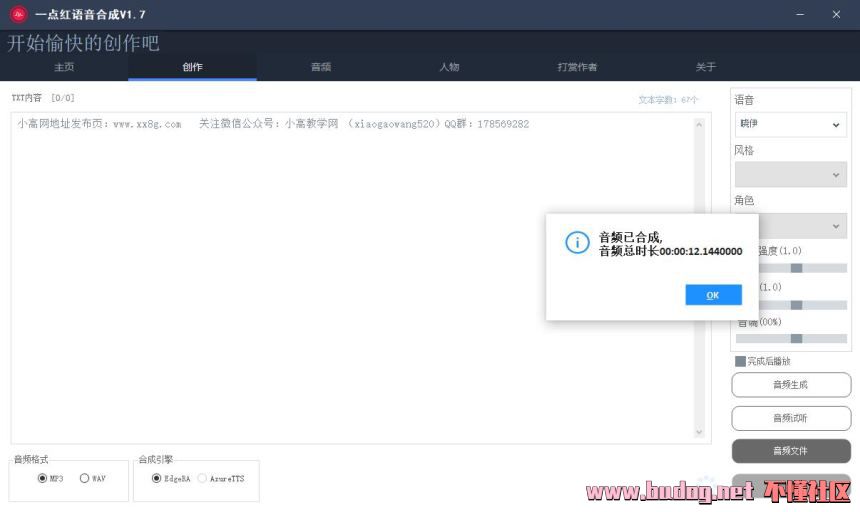Click the text area scrollbar up arrow
The image size is (860, 512).
pyautogui.click(x=699, y=125)
